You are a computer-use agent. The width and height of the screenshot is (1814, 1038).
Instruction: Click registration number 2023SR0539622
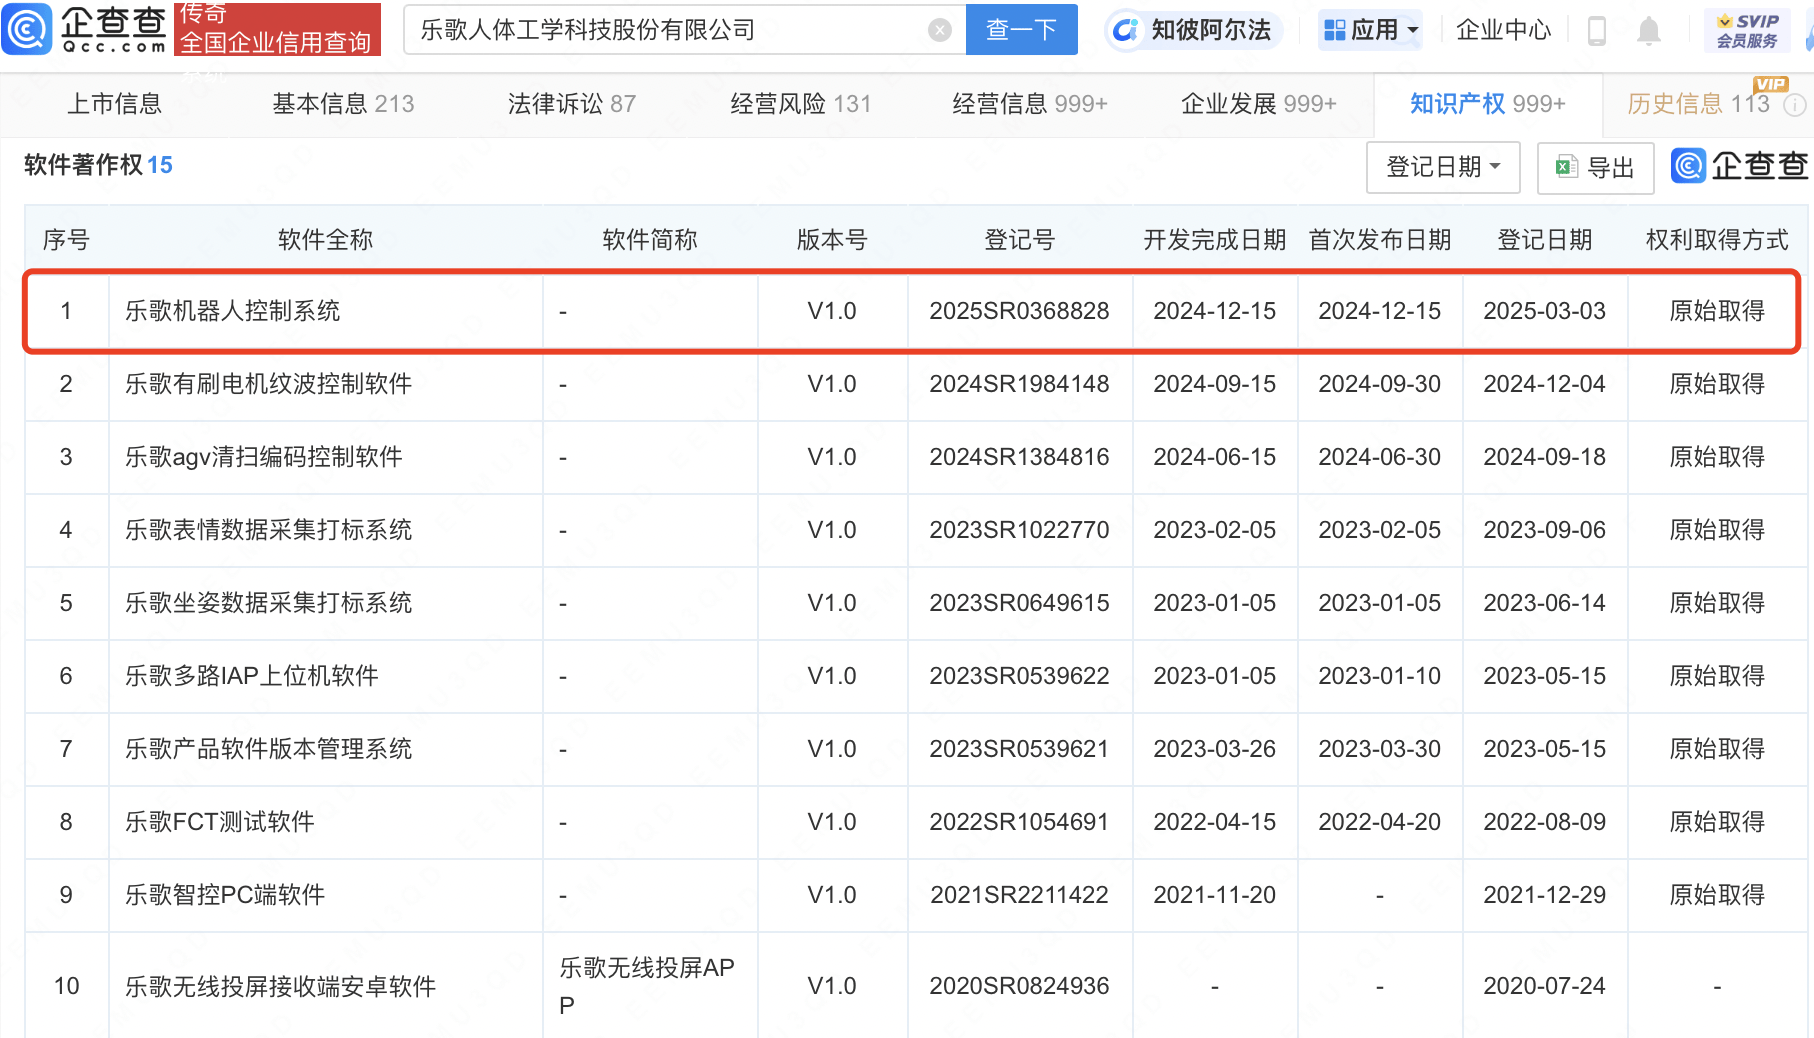pos(1019,676)
